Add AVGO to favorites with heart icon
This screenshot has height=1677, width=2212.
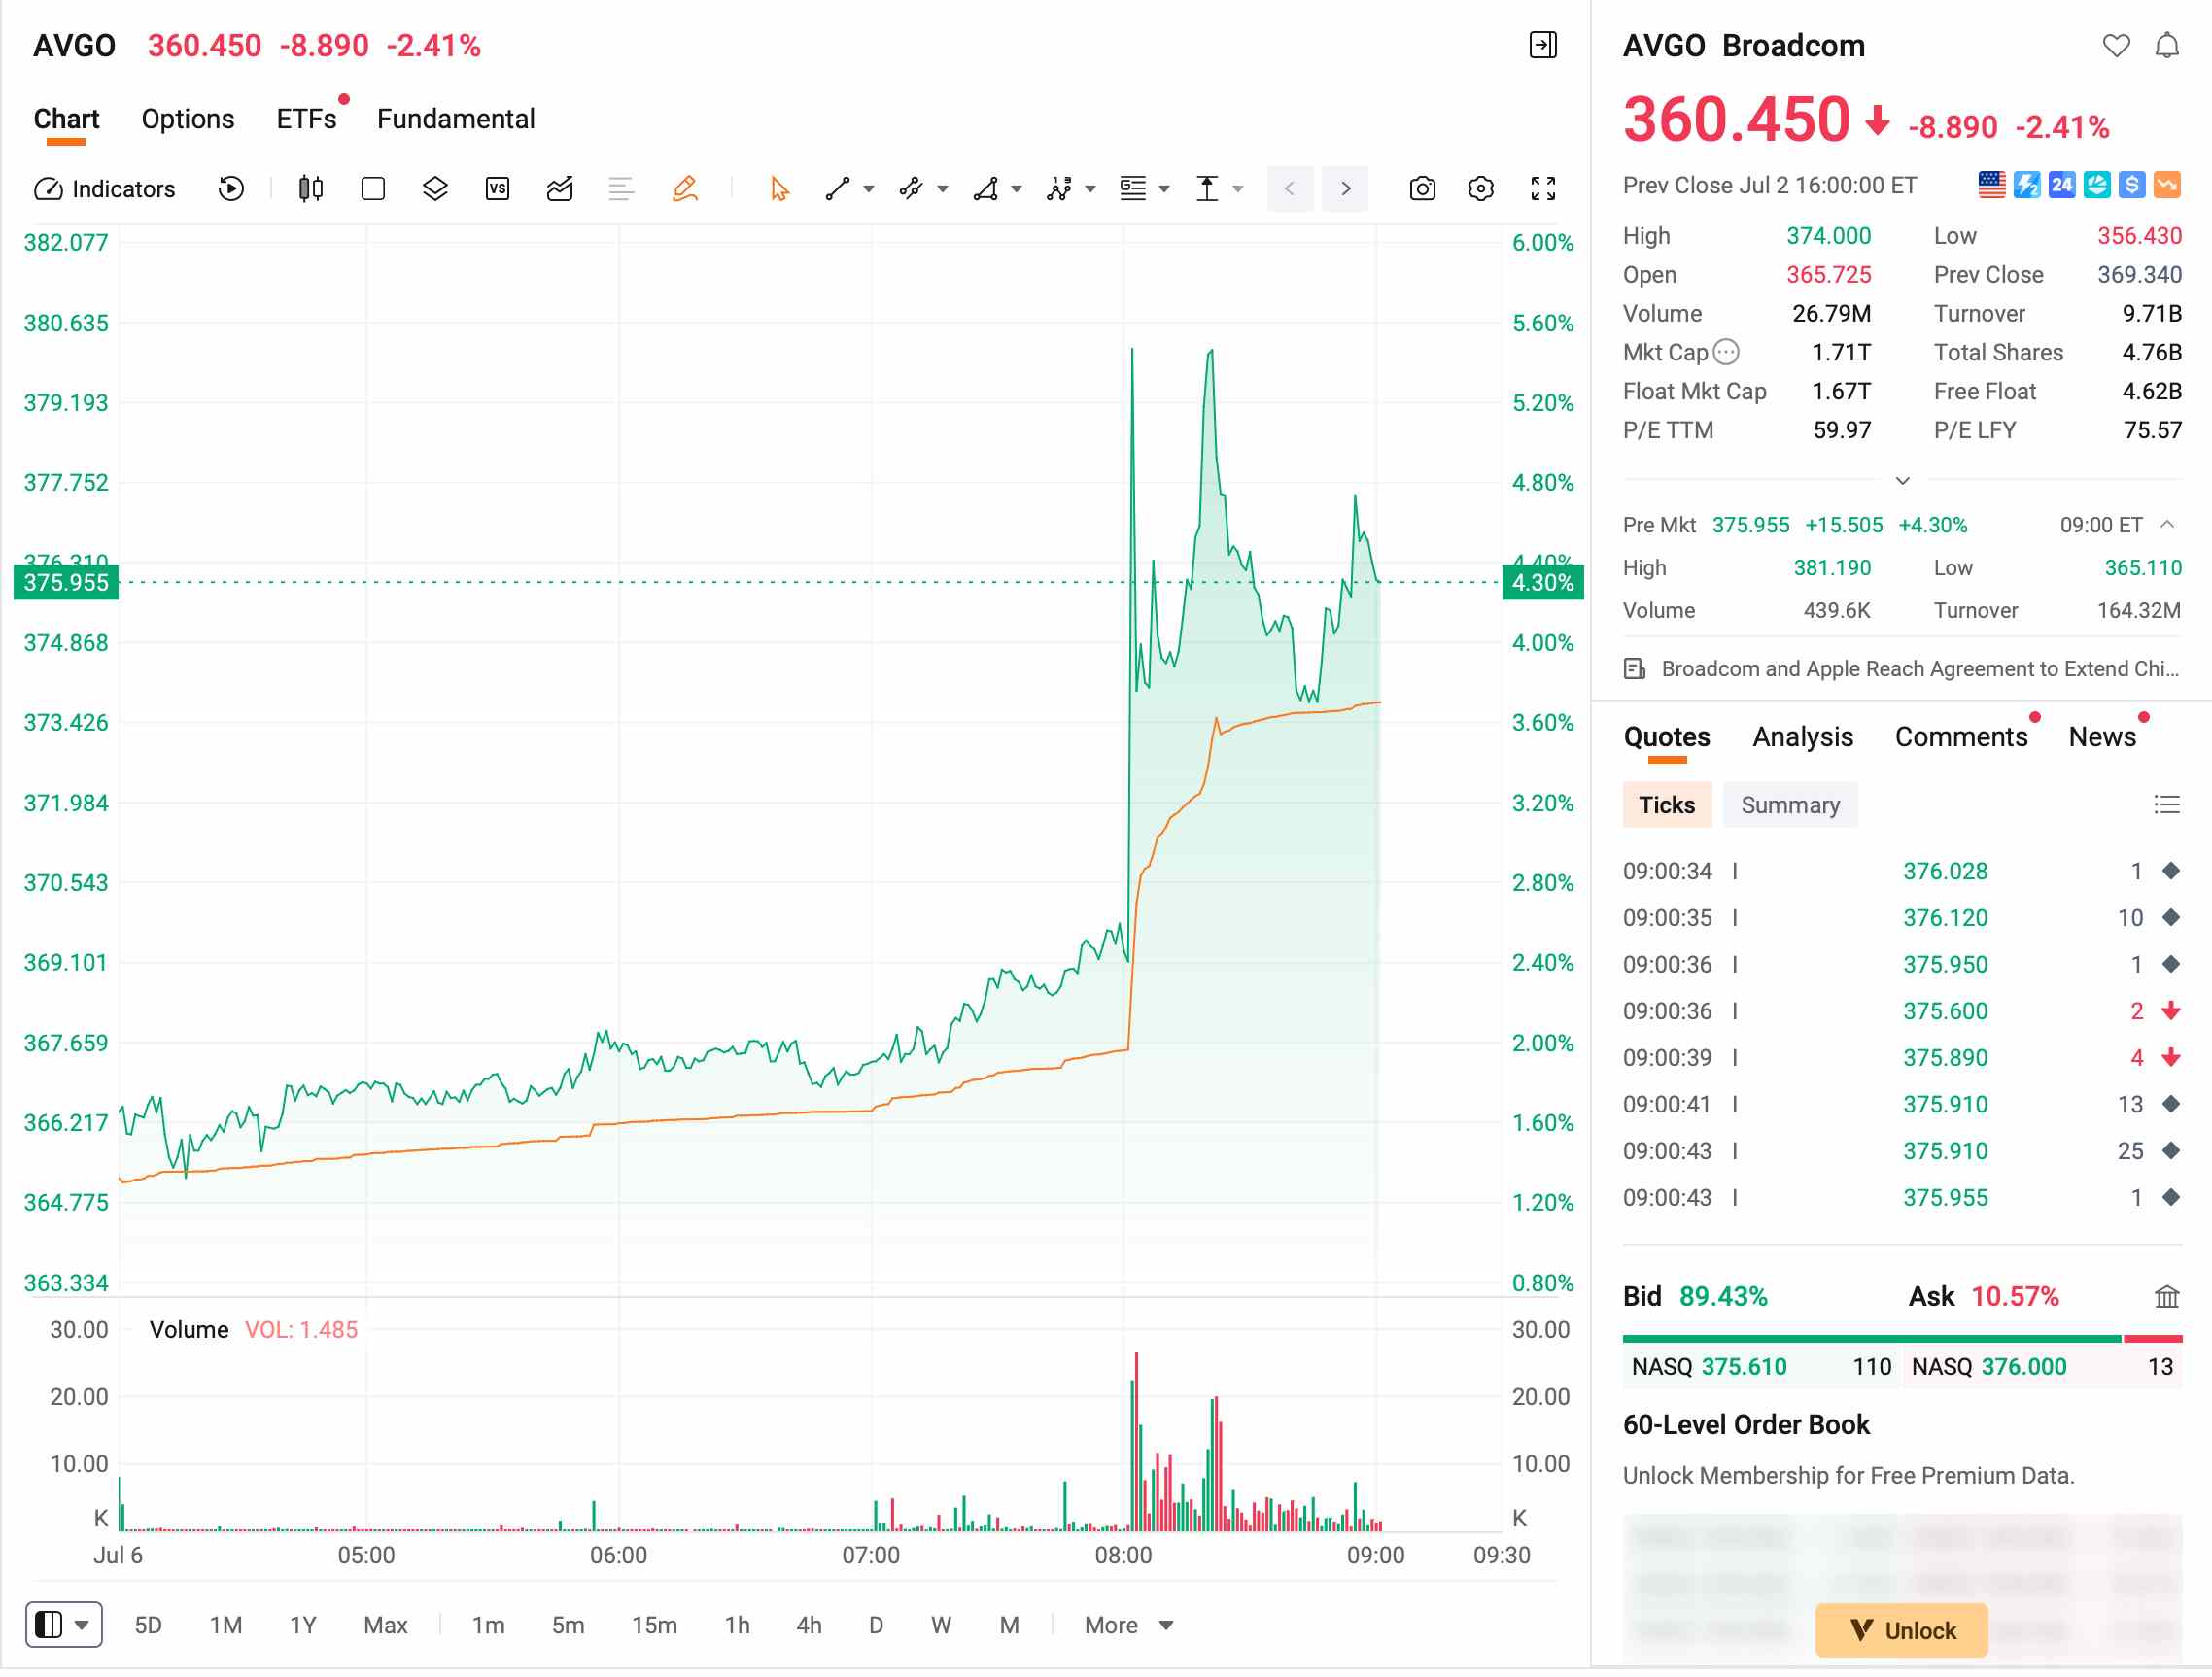(x=2116, y=46)
